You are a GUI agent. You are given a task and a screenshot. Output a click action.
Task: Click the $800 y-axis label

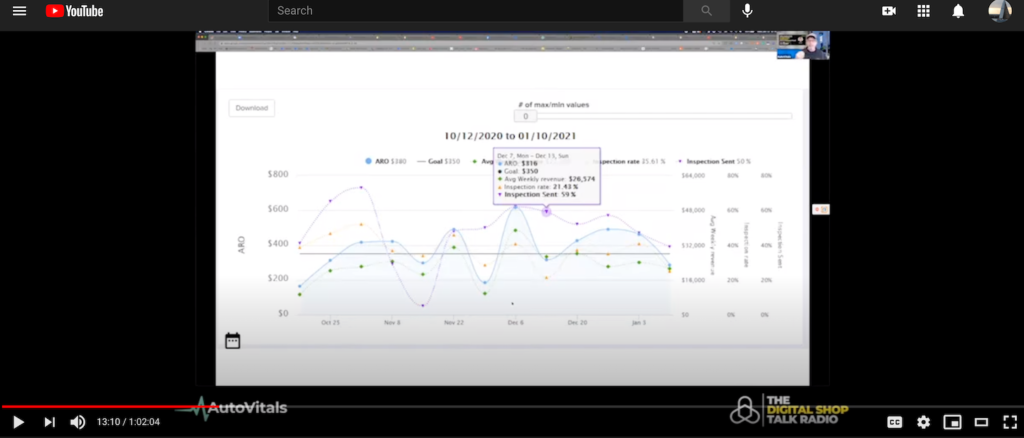278,174
